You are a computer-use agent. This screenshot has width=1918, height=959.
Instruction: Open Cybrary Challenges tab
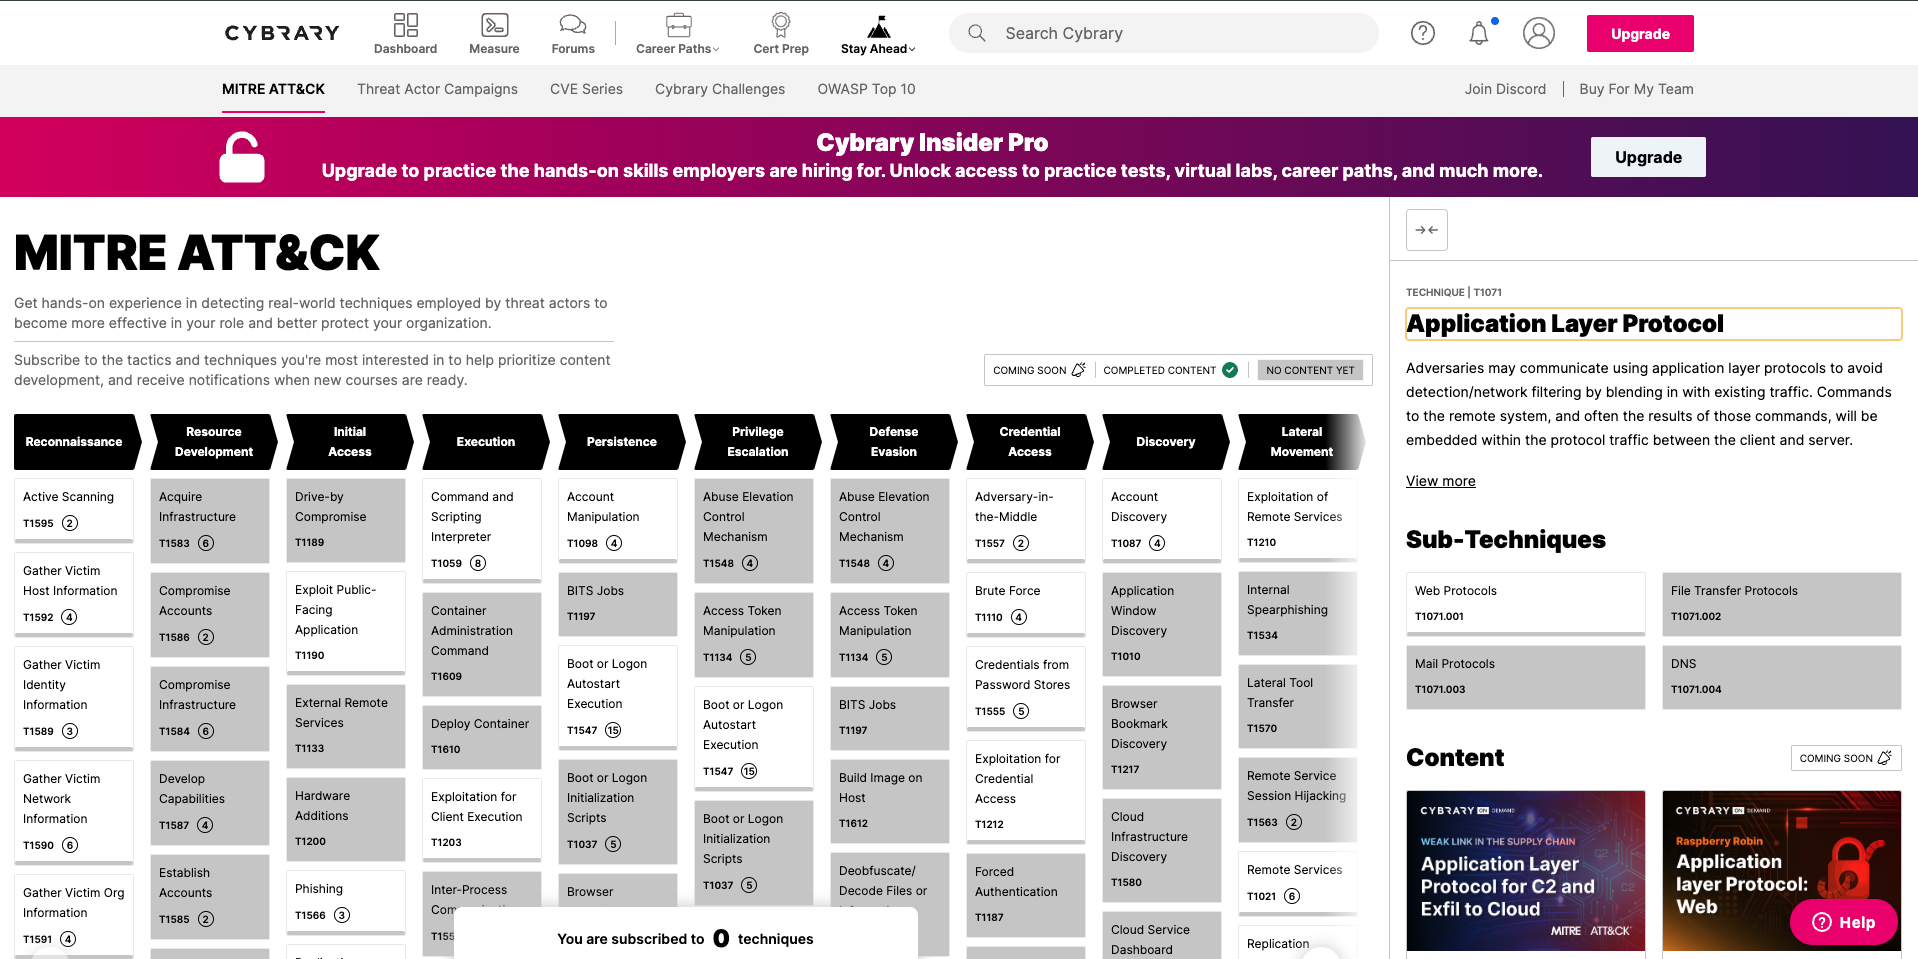720,89
